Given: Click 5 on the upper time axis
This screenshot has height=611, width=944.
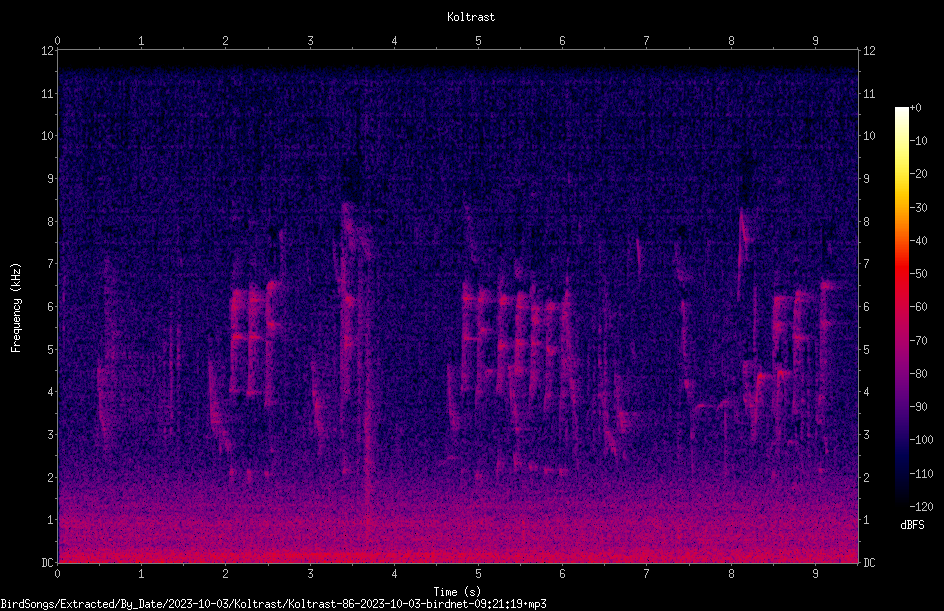Looking at the screenshot, I should pos(479,41).
